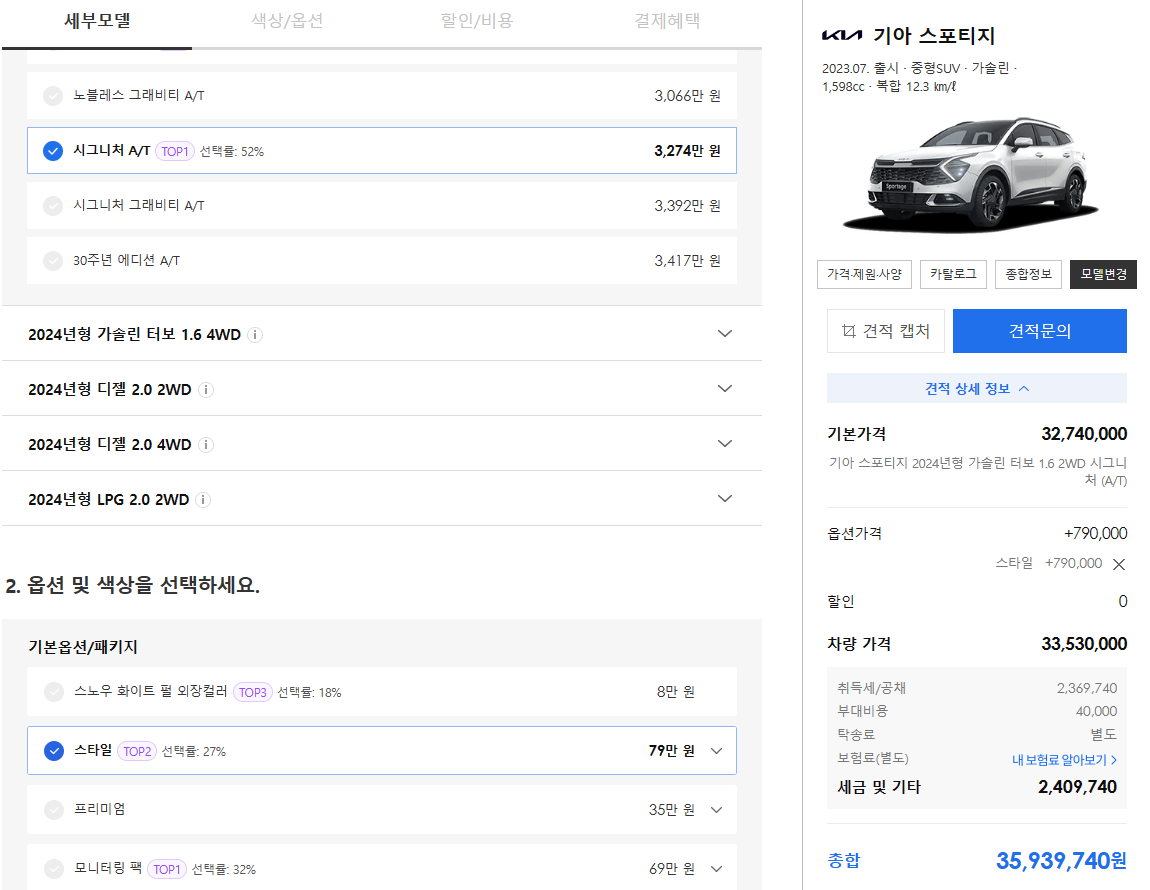This screenshot has height=890, width=1150.
Task: Click the Kia Sportage car image
Action: click(970, 175)
